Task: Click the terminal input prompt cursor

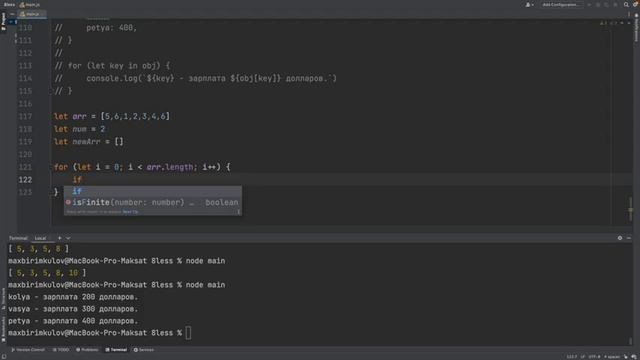Action: click(188, 333)
